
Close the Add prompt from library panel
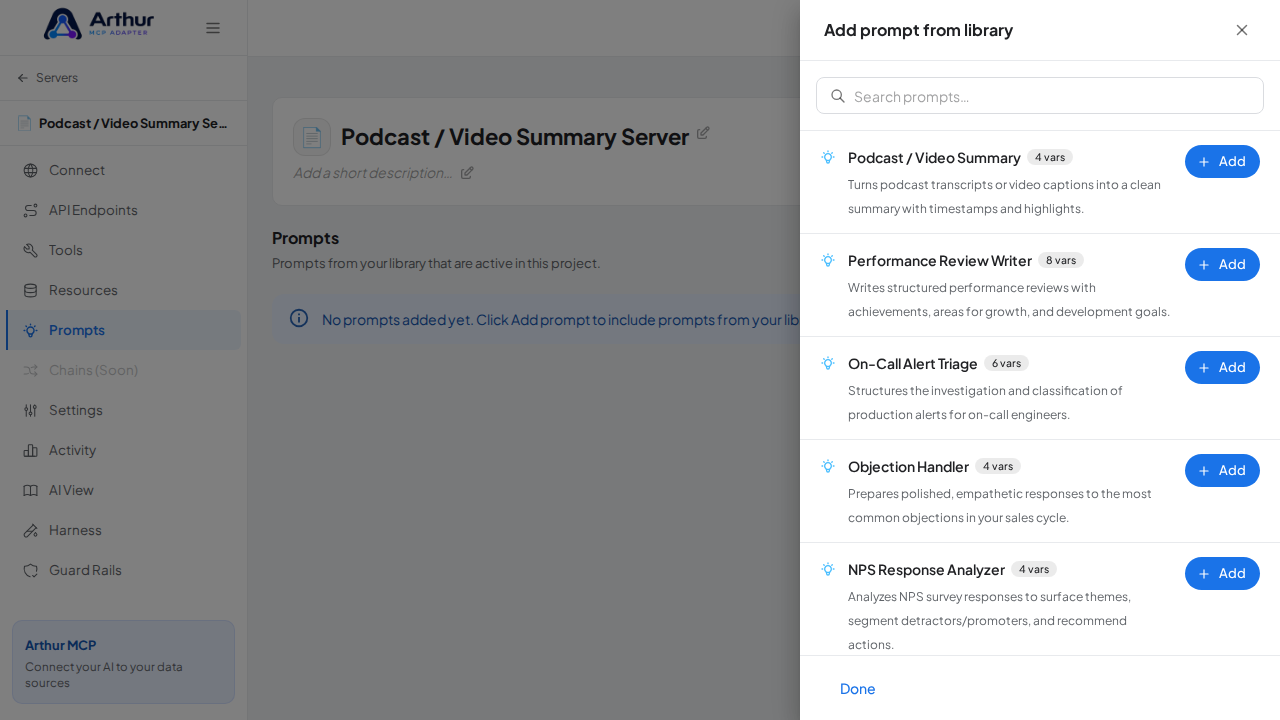1242,30
